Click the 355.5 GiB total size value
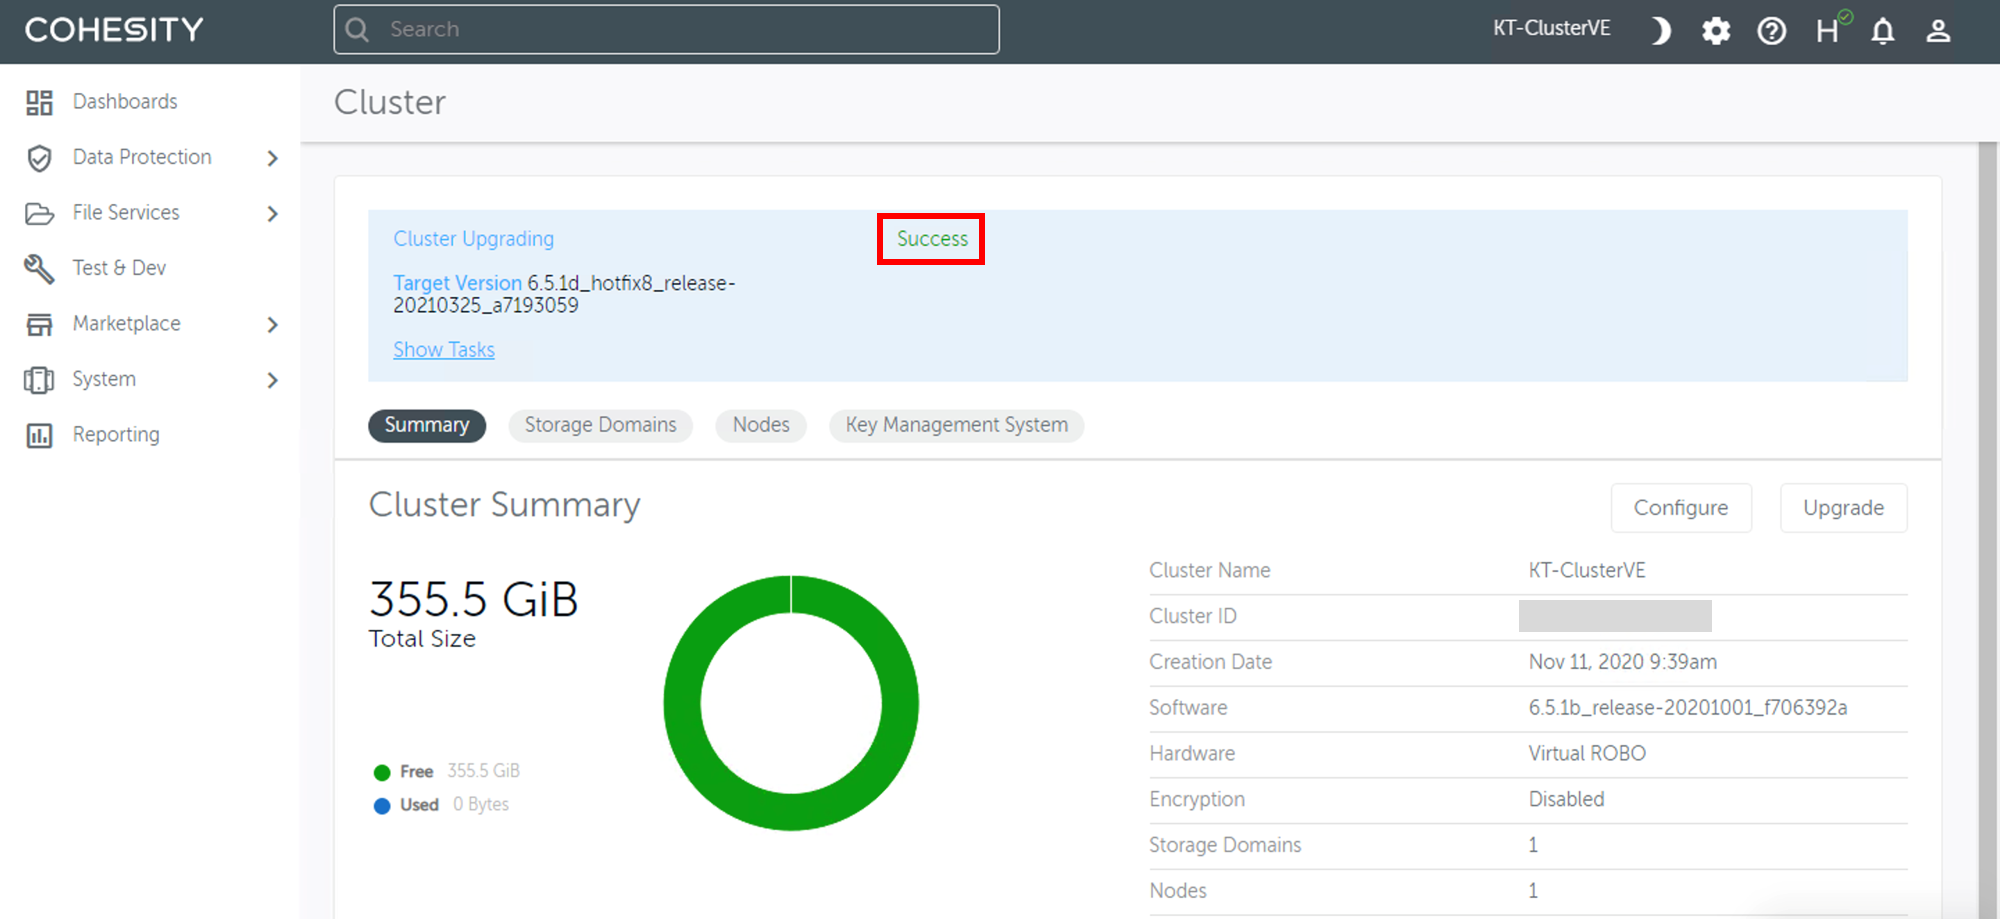 coord(474,600)
